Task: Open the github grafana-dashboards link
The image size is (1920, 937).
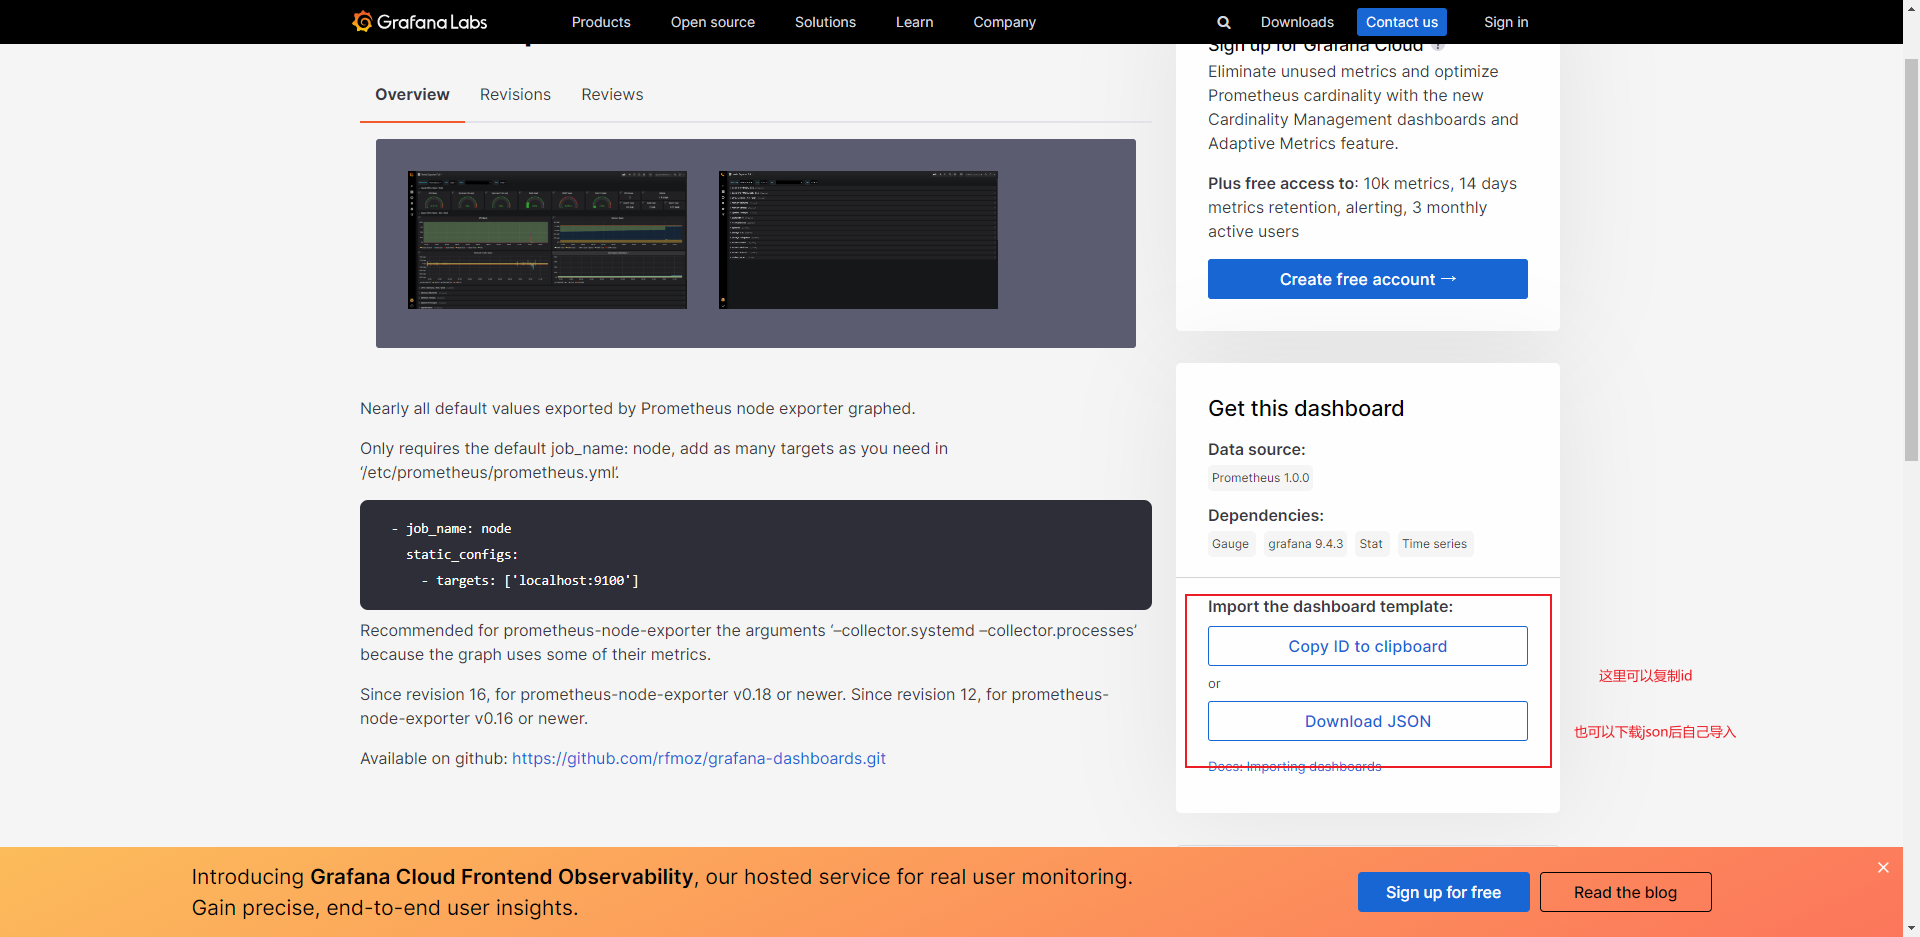Action: coord(699,759)
